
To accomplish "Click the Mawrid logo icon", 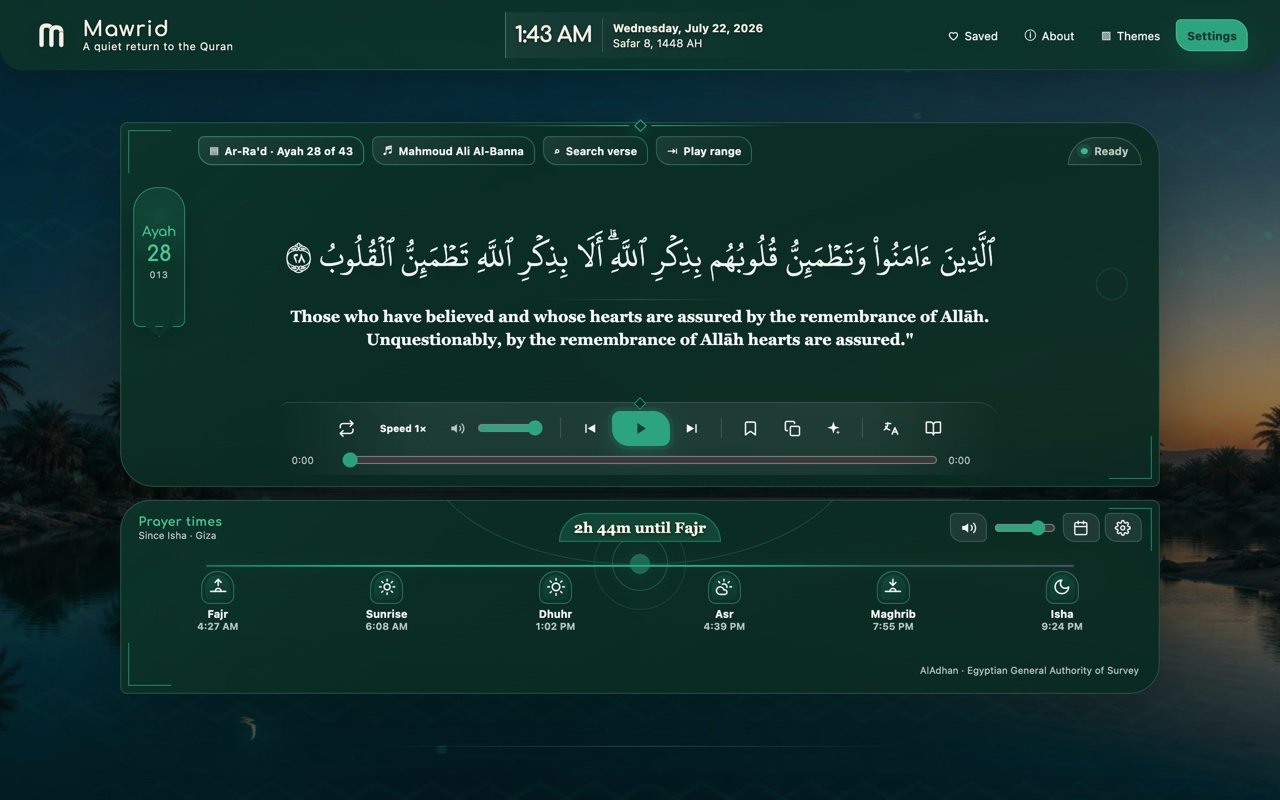I will 51,36.
